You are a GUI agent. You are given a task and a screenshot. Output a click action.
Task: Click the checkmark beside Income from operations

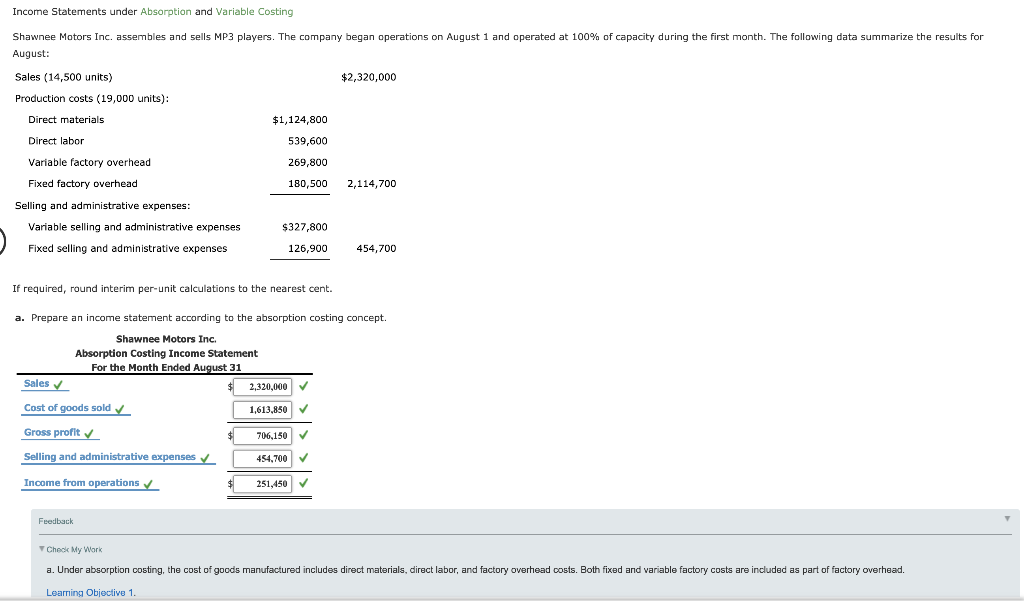(x=148, y=485)
